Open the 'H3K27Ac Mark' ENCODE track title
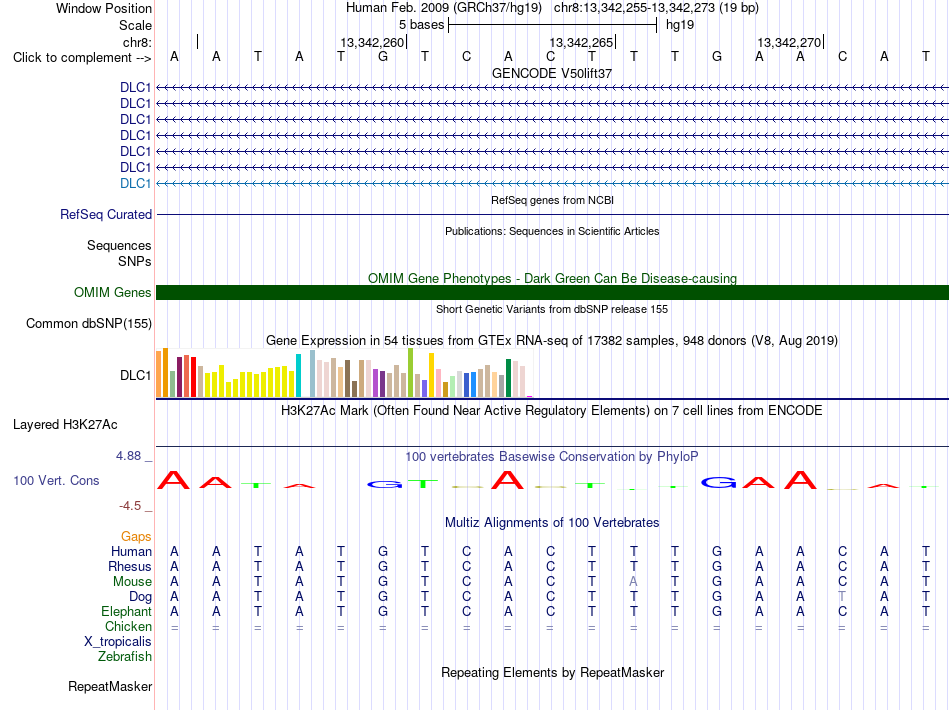This screenshot has width=950, height=710. point(552,411)
